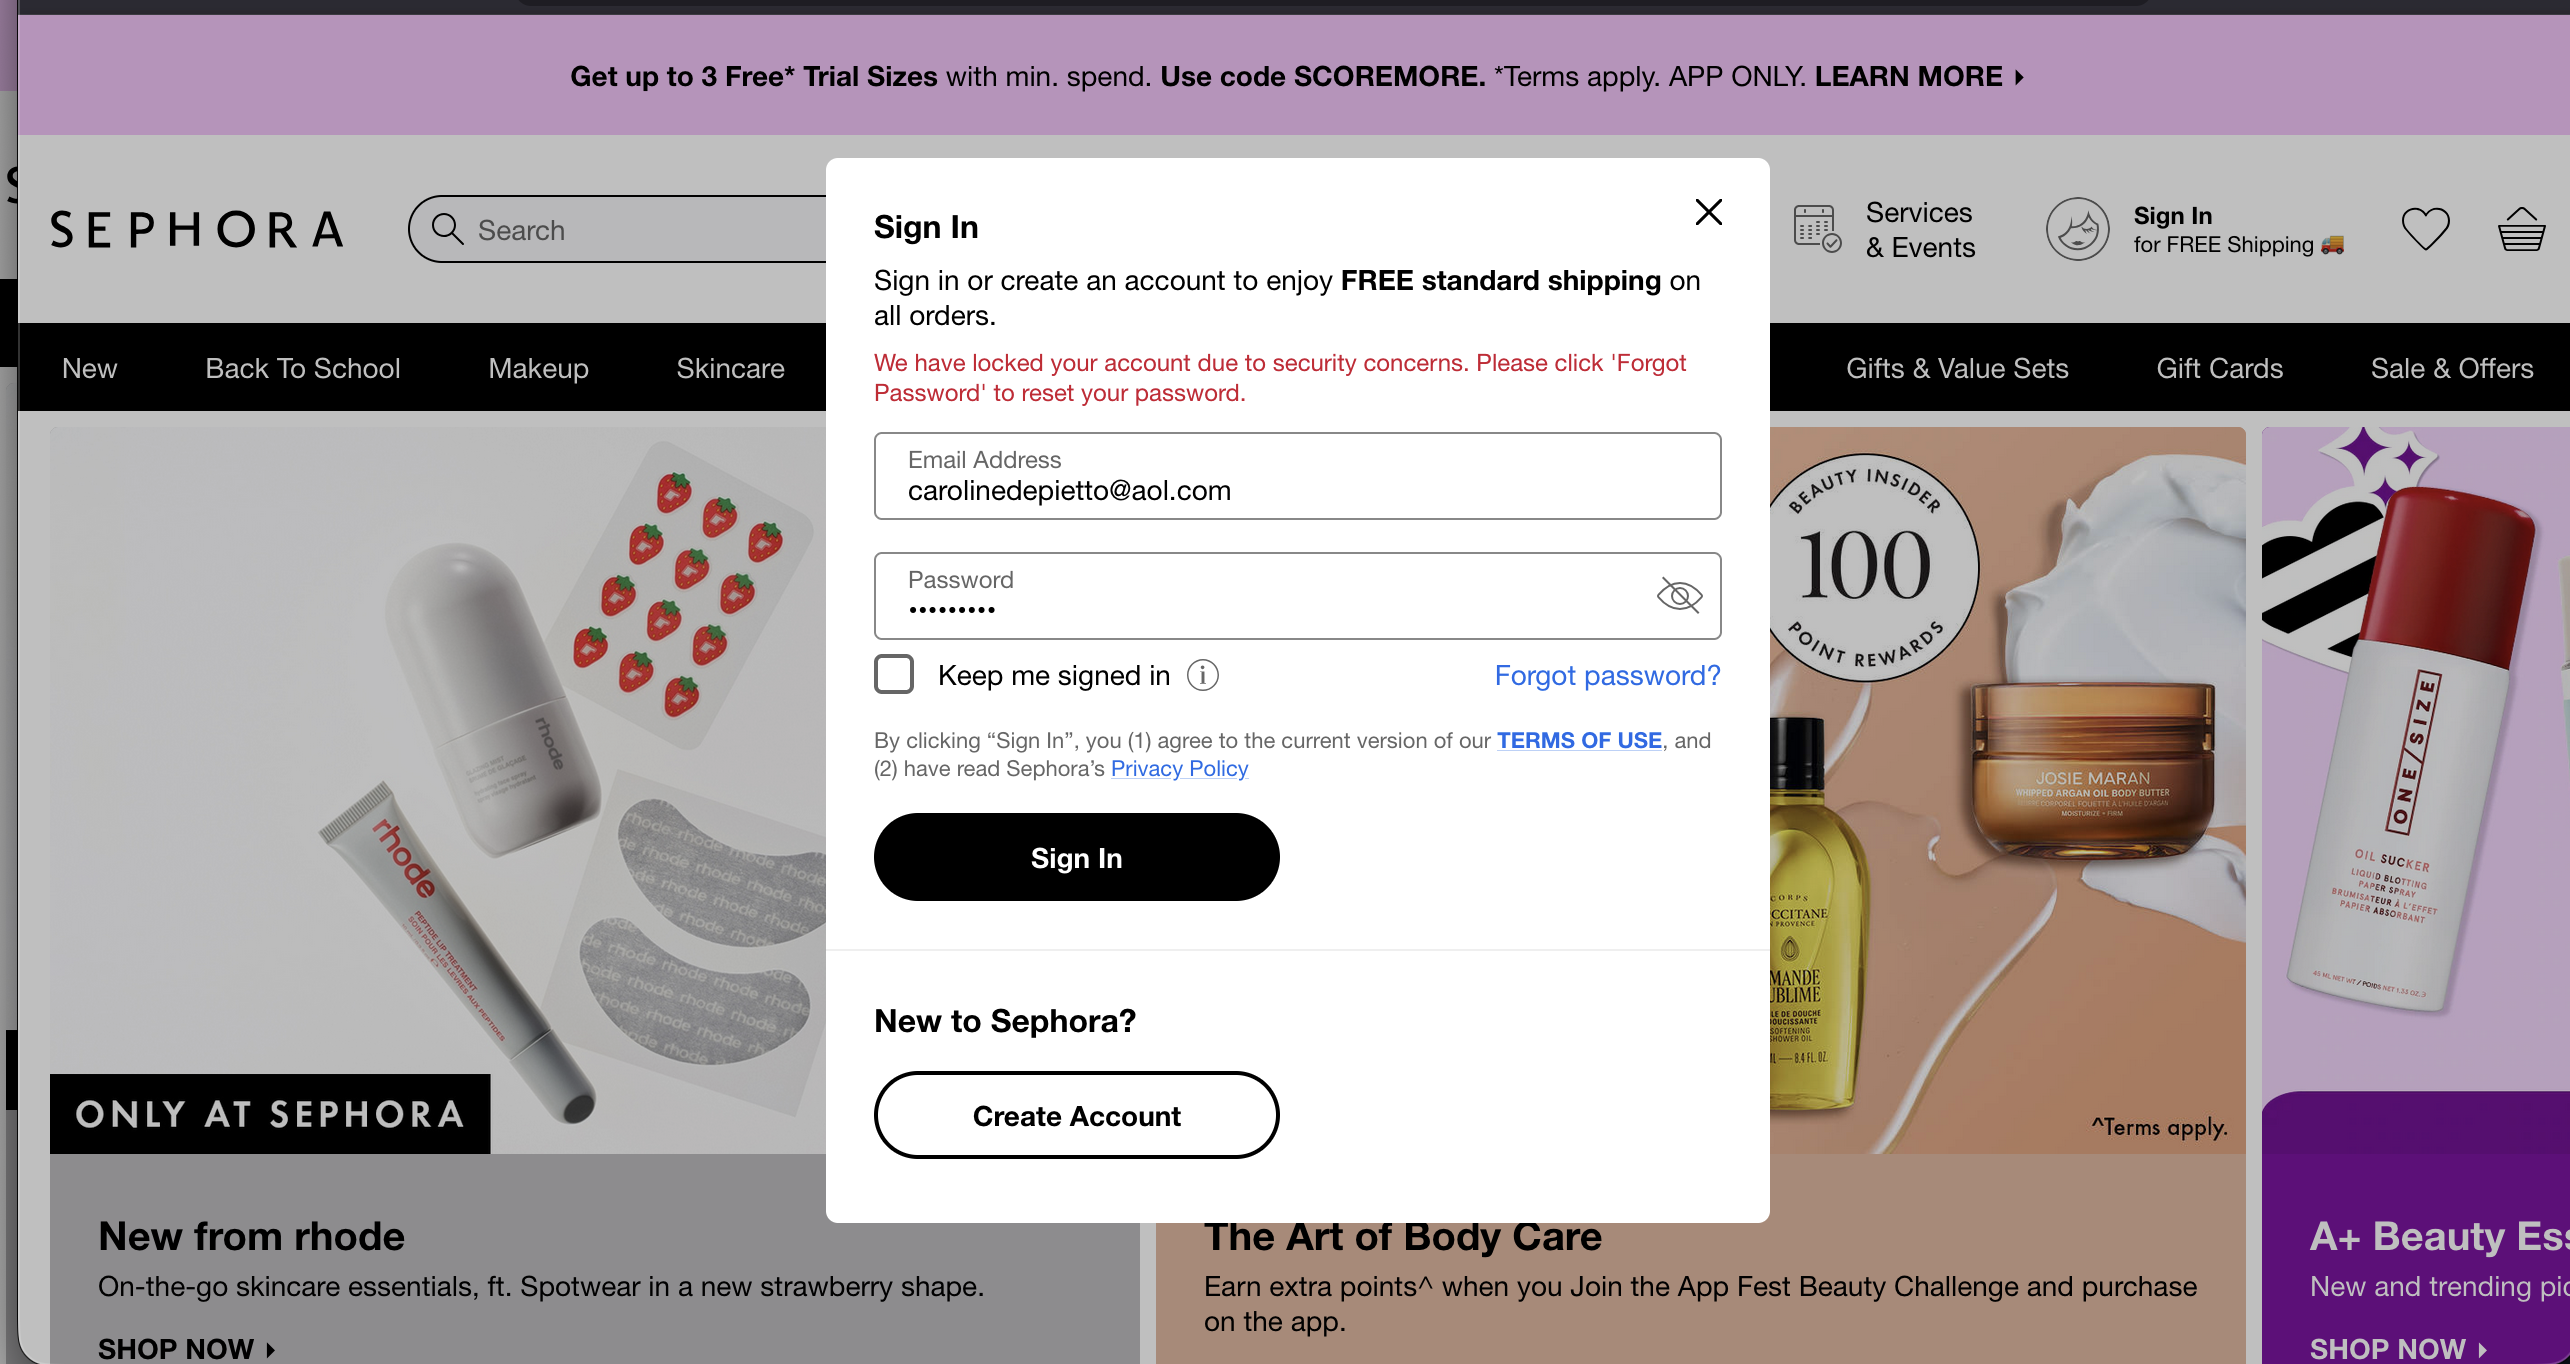This screenshot has height=1364, width=2570.
Task: Click the search magnifier icon
Action: [447, 229]
